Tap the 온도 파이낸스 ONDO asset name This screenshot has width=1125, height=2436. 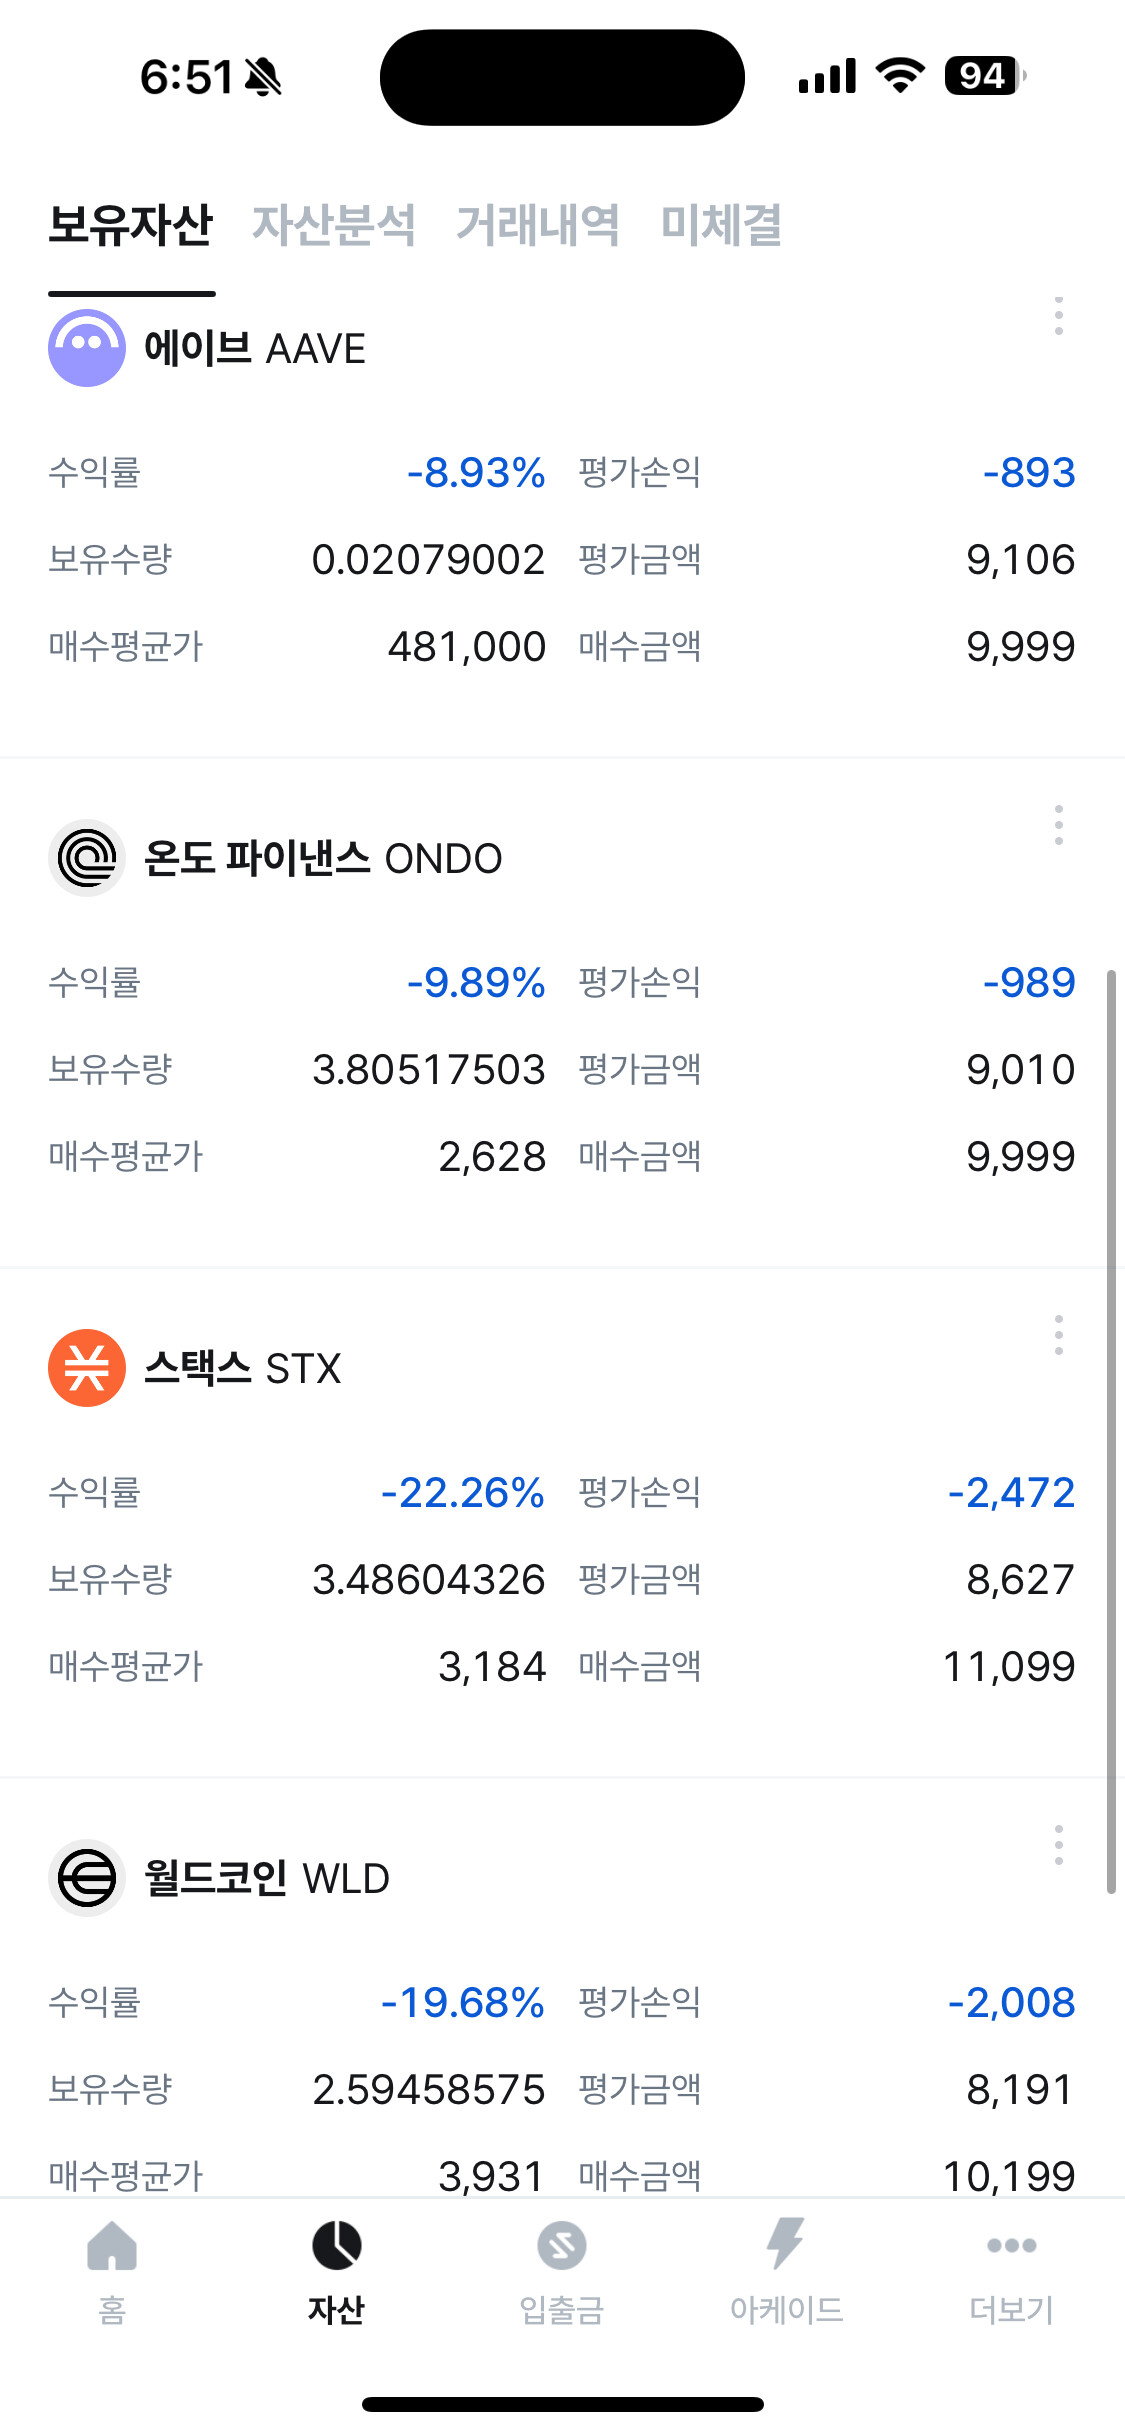pos(323,859)
